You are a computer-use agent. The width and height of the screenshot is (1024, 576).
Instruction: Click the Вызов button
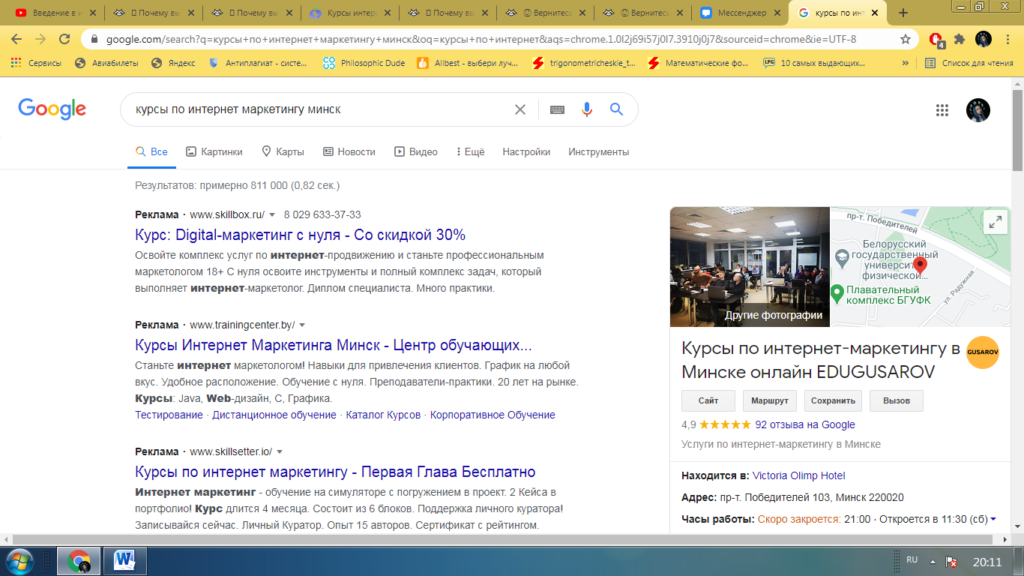pos(896,401)
